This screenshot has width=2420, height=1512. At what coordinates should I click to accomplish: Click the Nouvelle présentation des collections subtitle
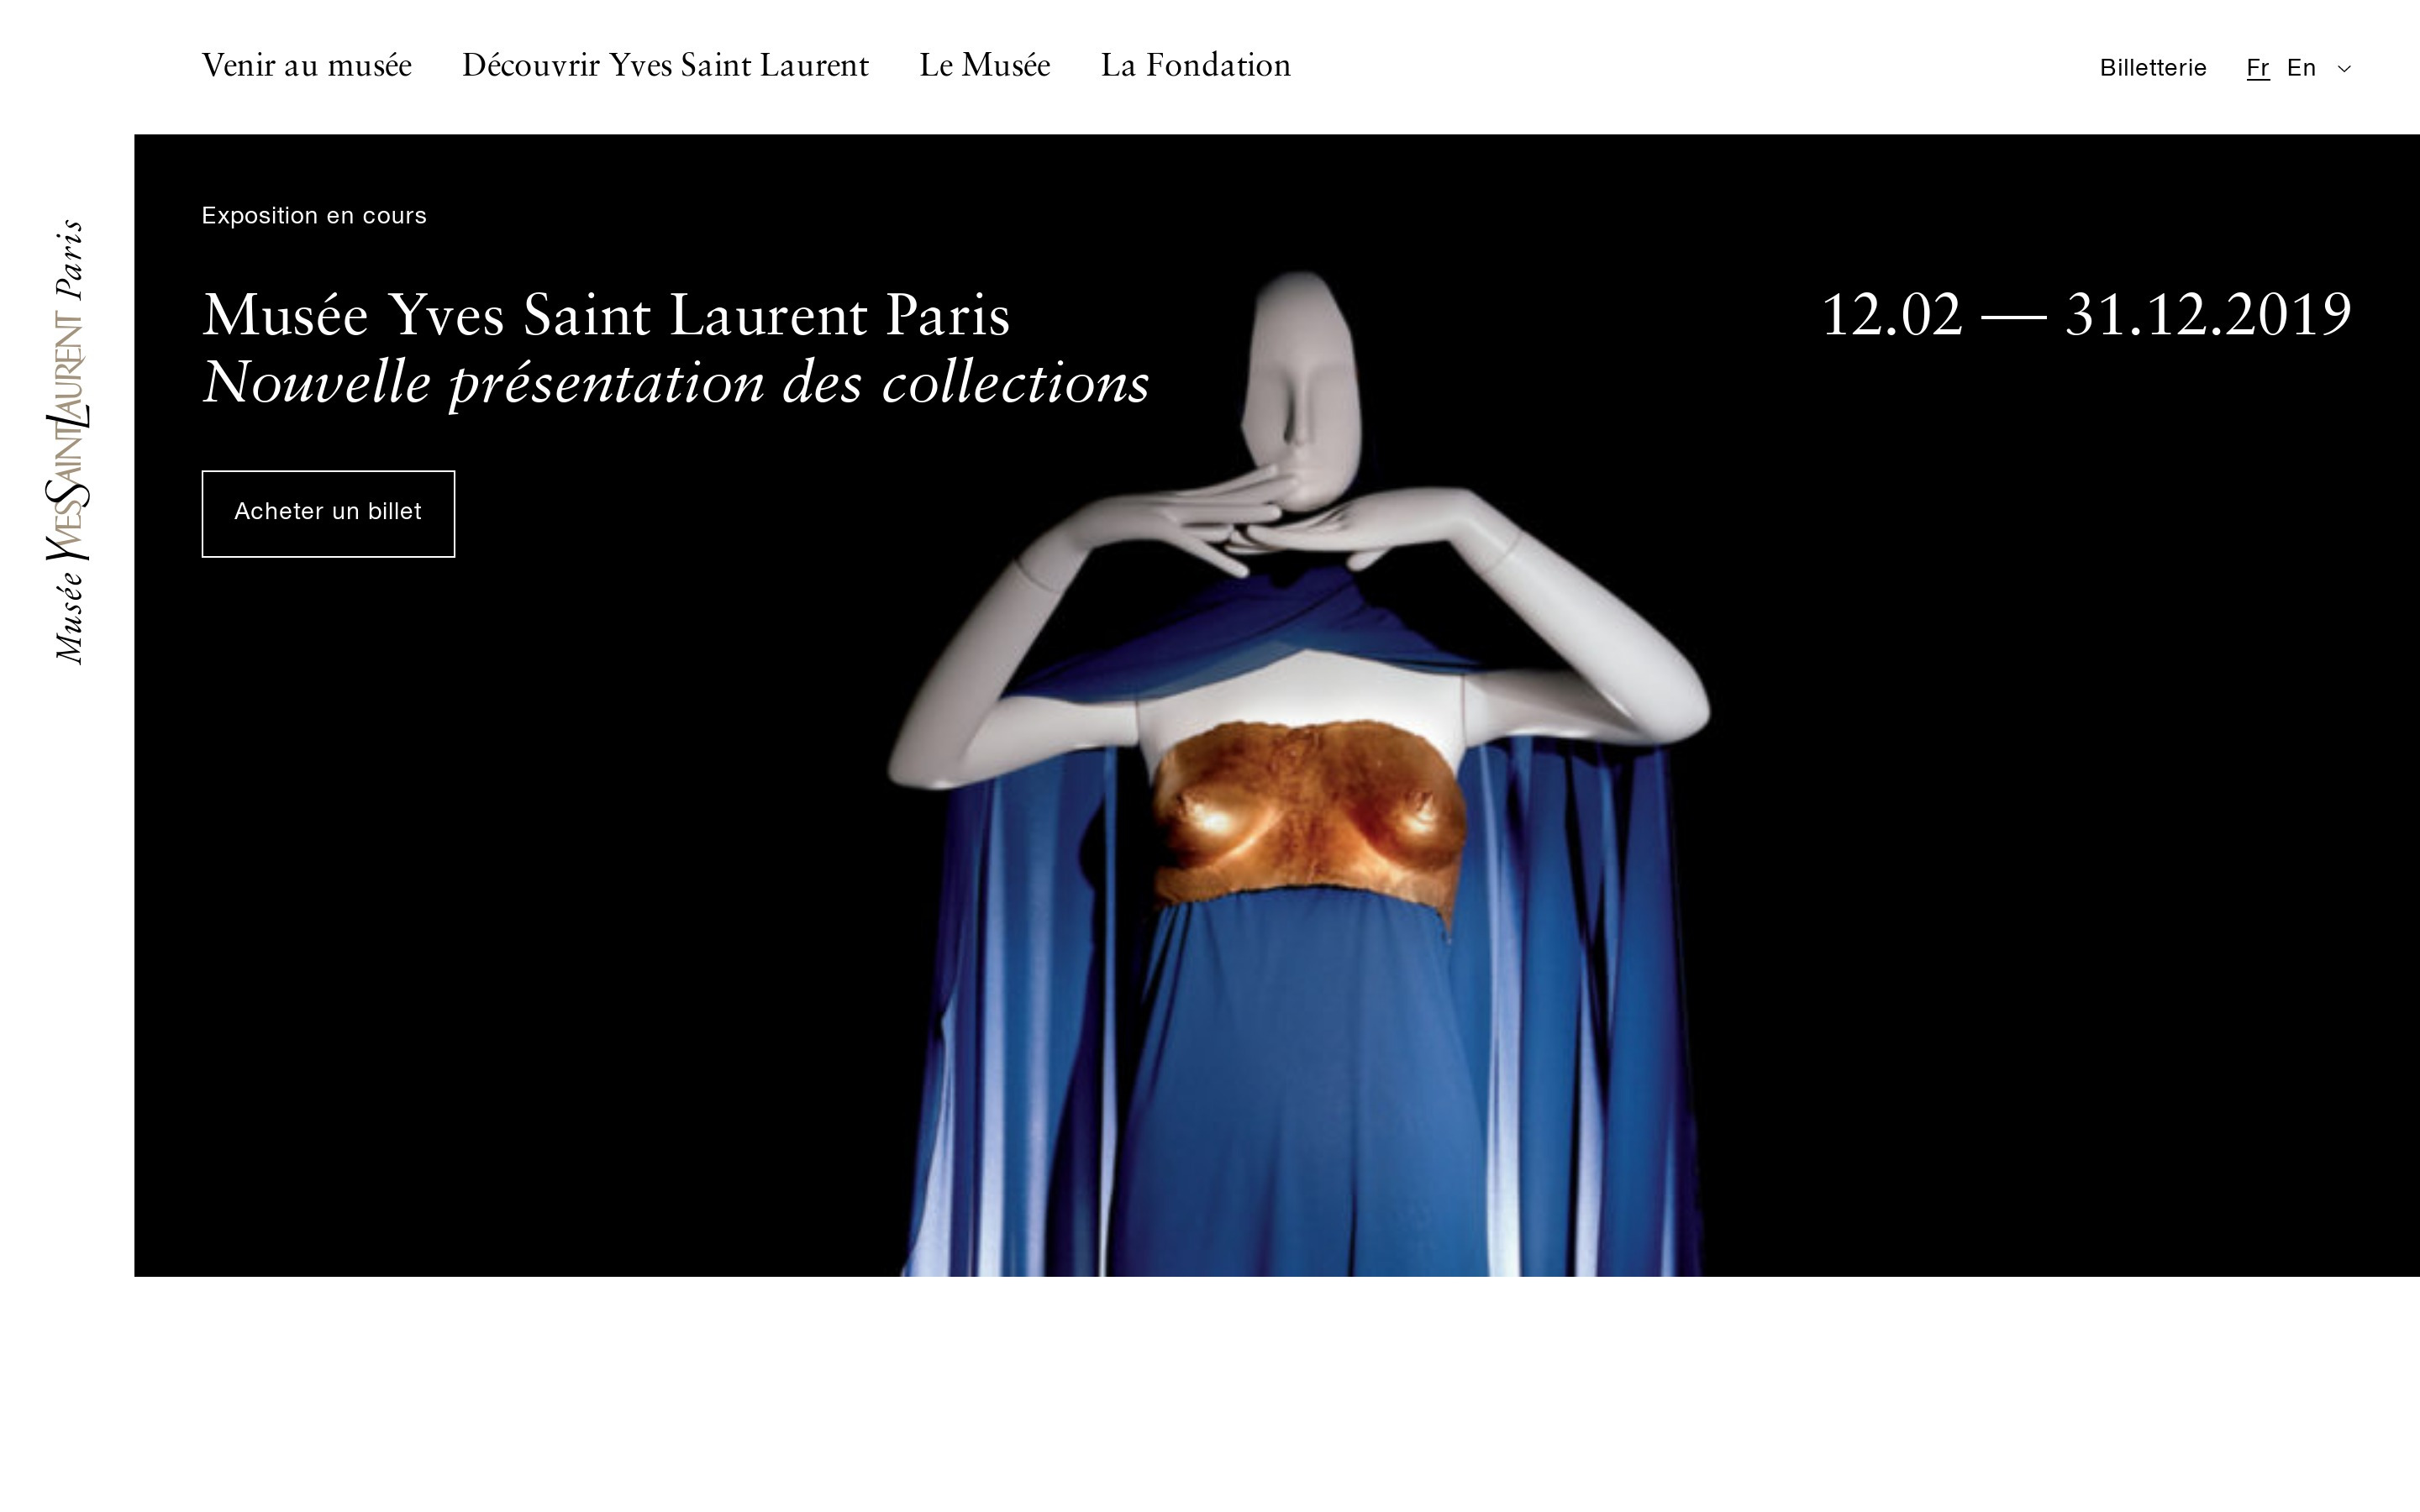tap(676, 383)
